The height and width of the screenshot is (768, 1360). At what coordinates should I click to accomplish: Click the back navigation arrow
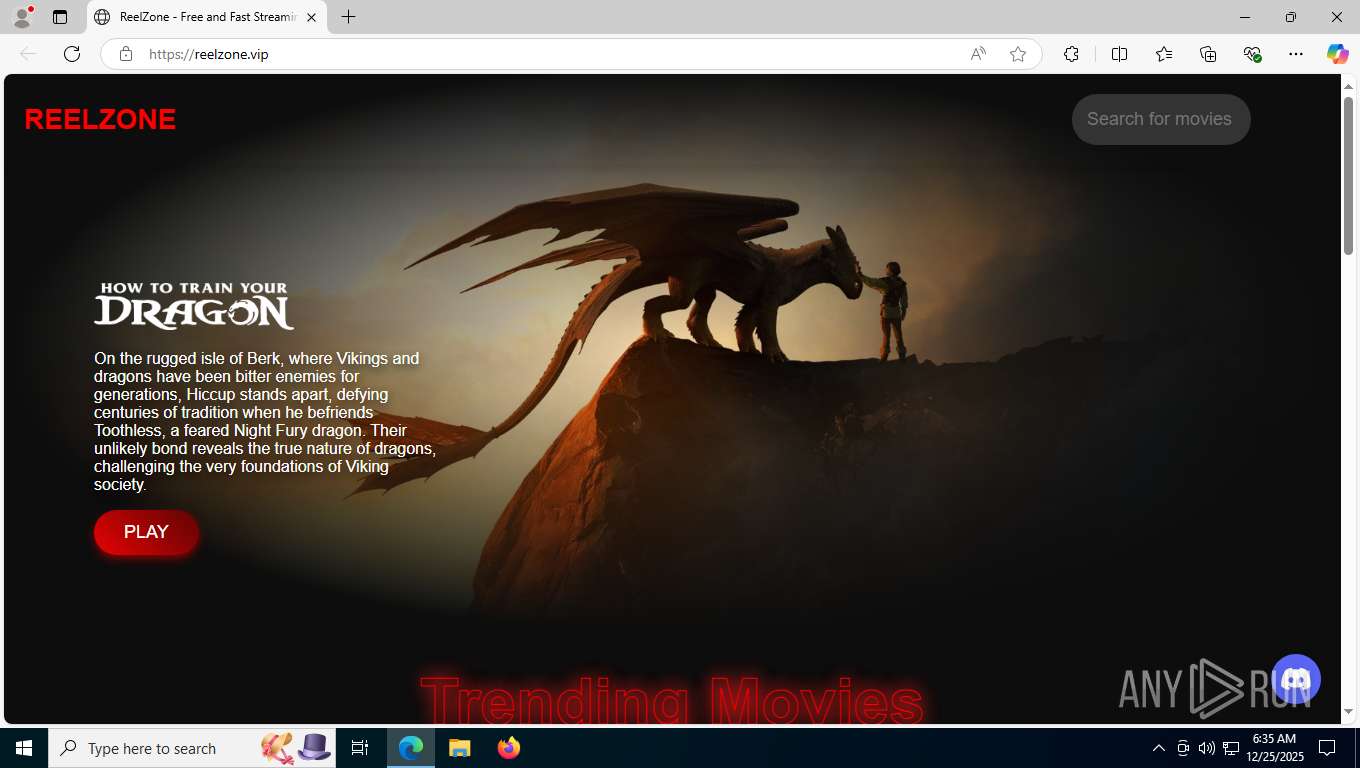tap(28, 54)
